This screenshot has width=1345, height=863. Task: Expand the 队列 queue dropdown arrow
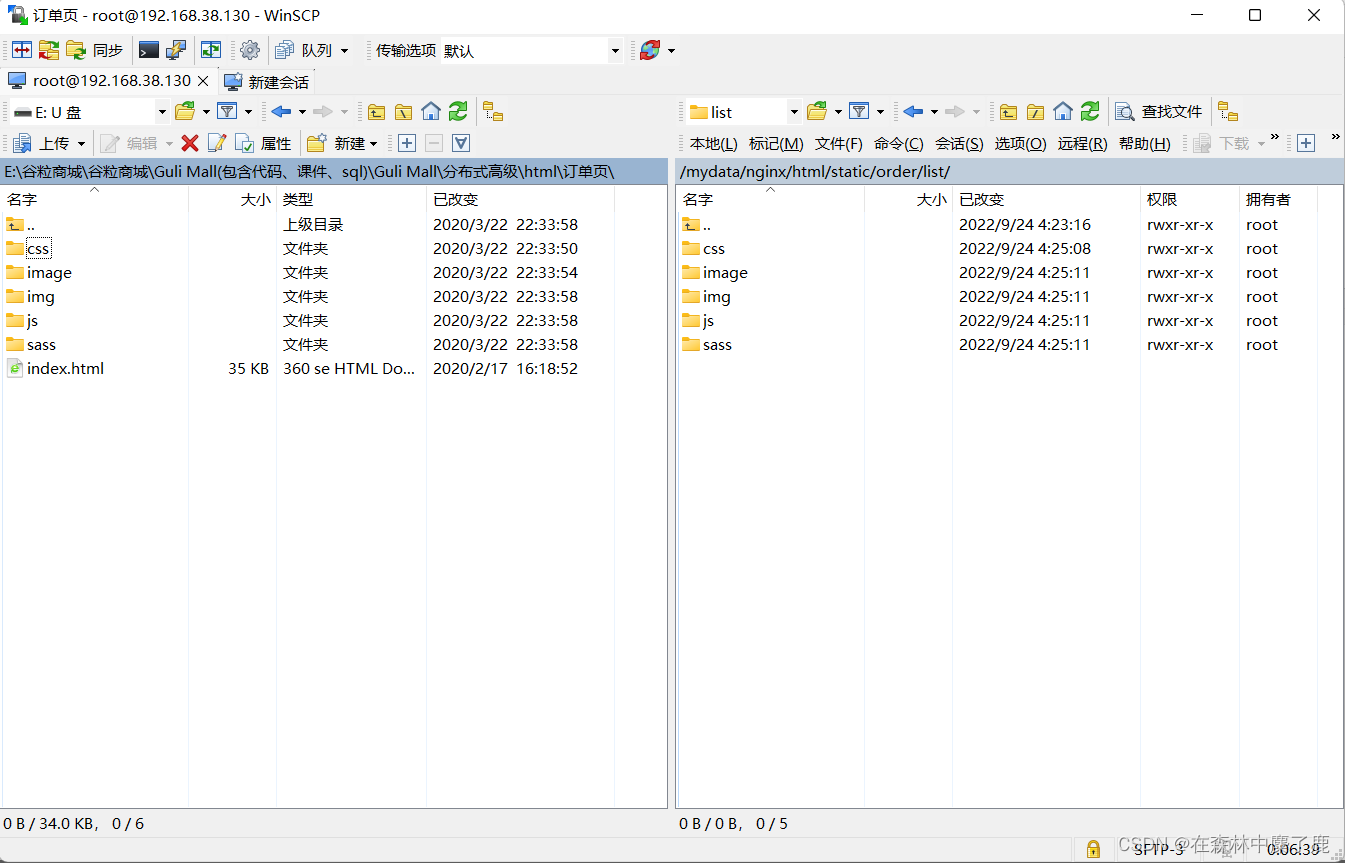(345, 50)
